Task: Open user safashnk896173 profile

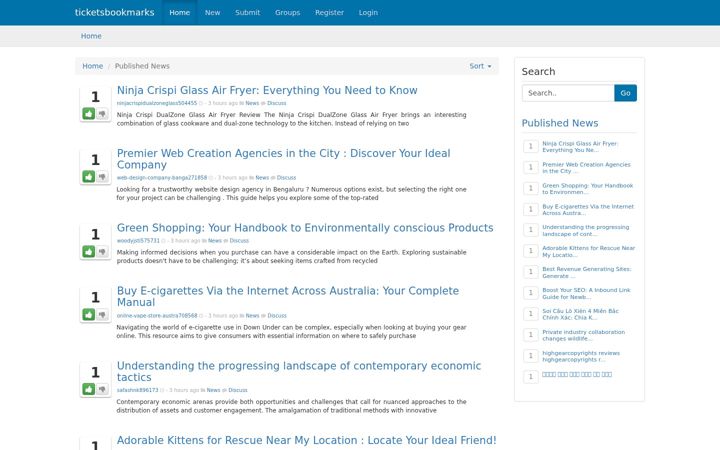Action: [x=137, y=390]
